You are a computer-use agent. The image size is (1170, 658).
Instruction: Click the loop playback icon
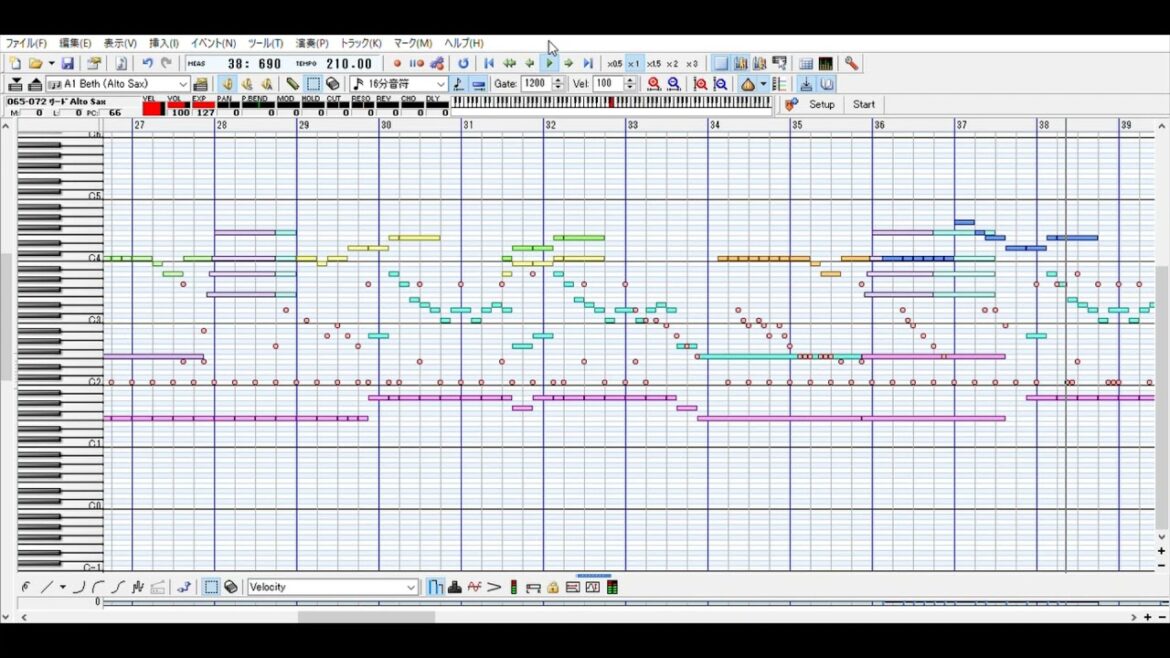[463, 64]
